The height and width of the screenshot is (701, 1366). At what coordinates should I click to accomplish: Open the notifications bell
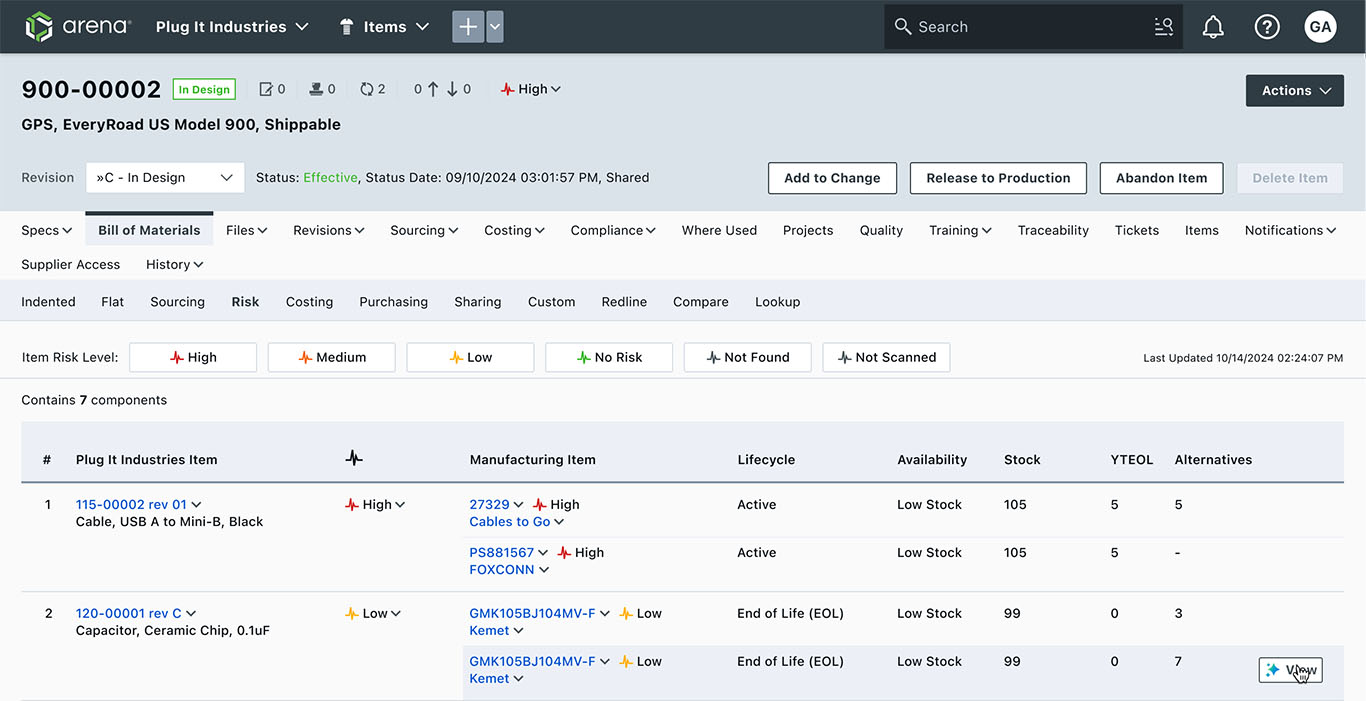pos(1213,27)
